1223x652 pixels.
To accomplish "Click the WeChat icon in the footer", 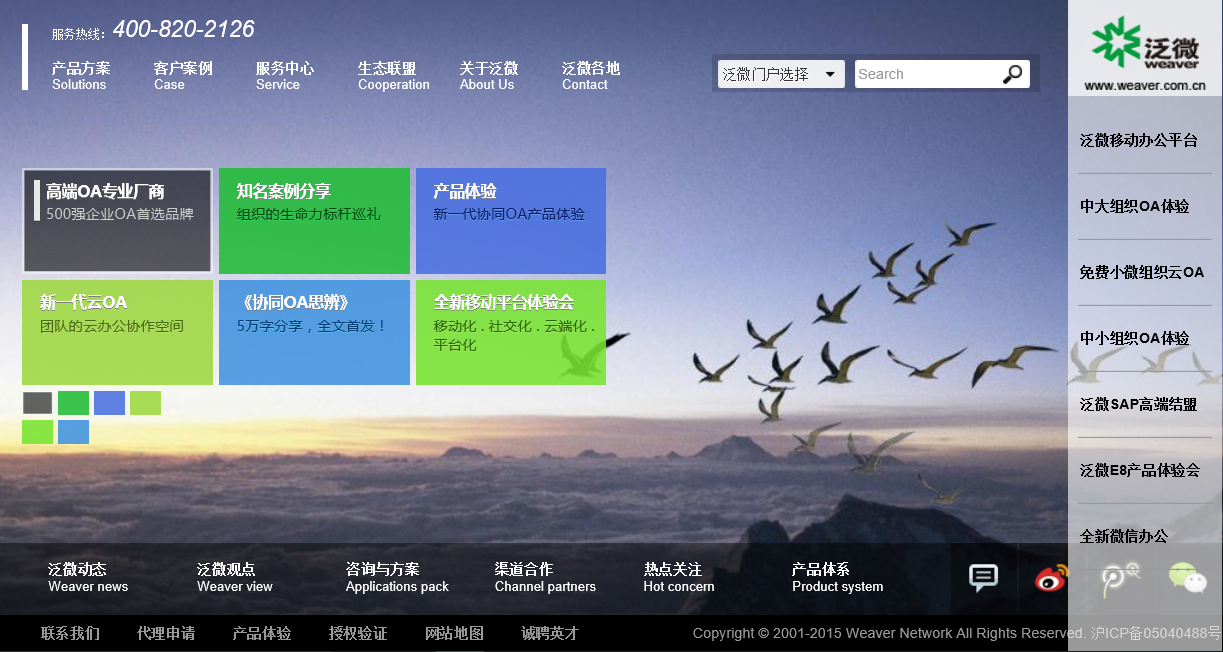I will (x=1187, y=580).
